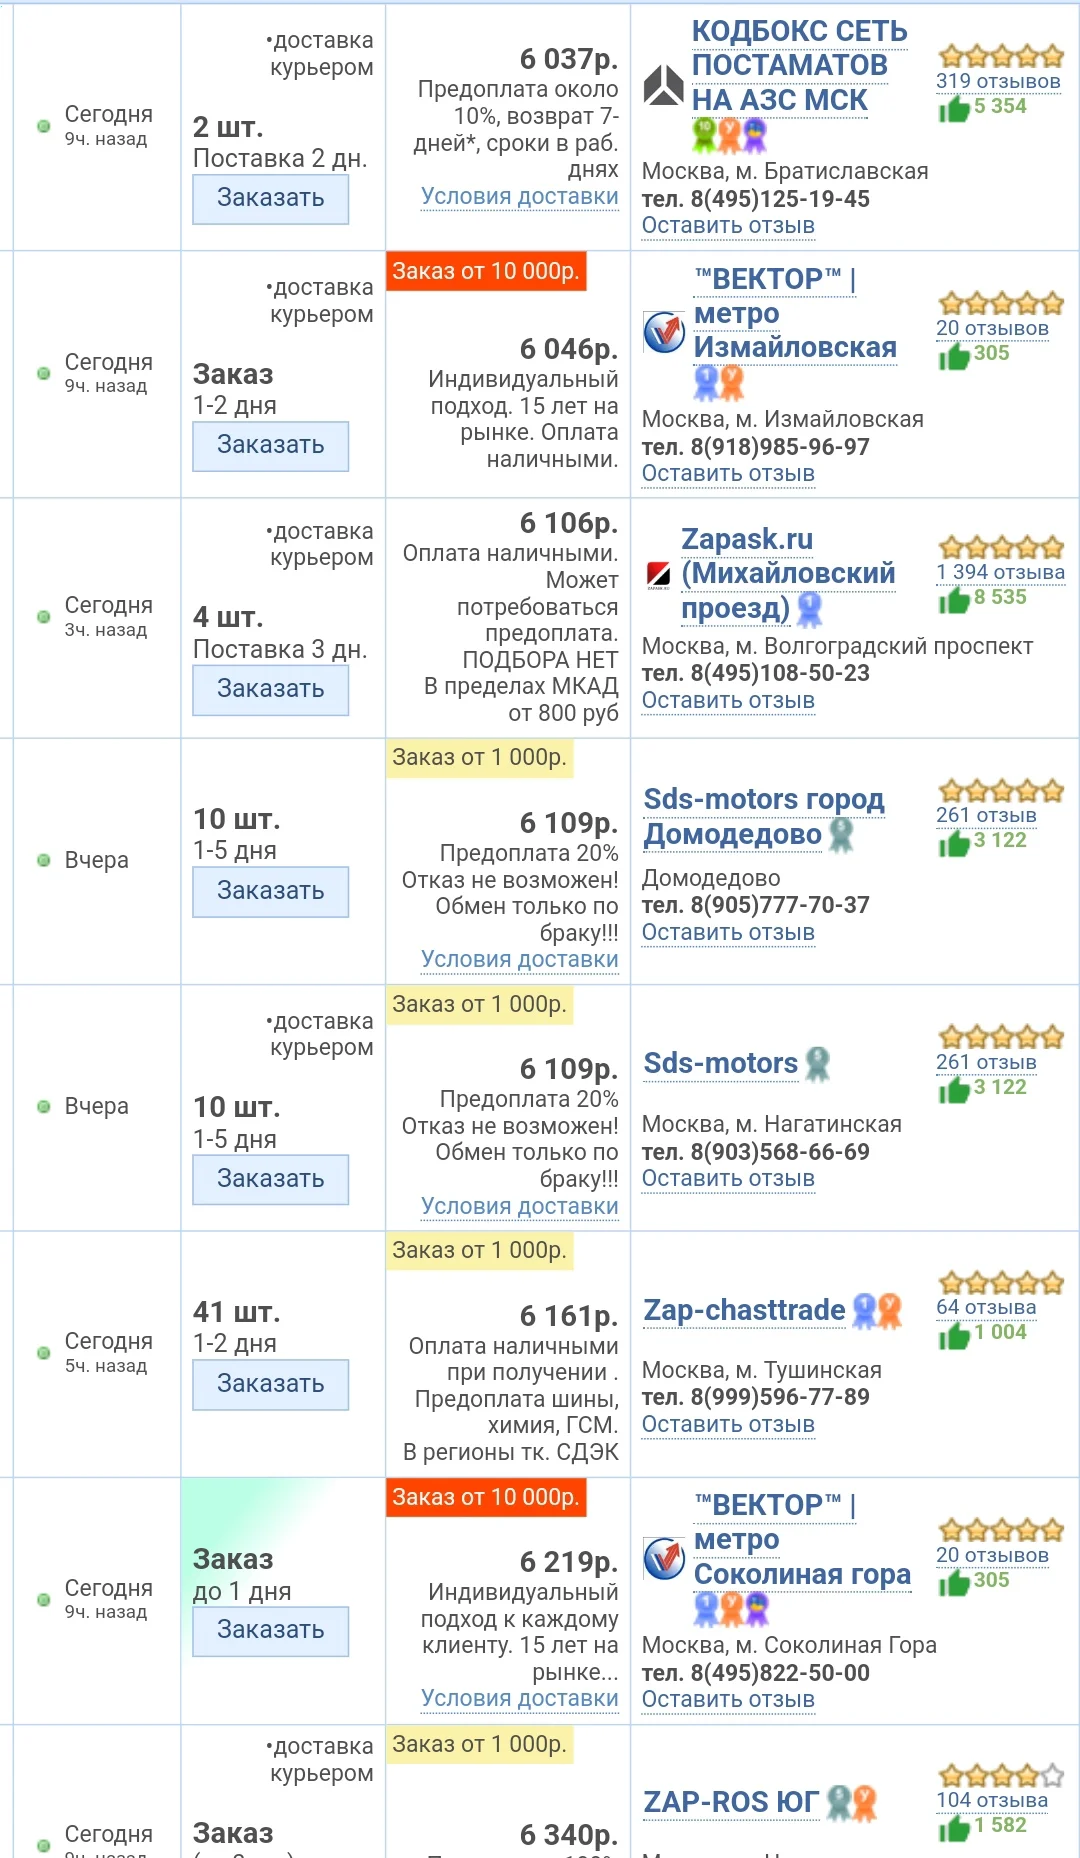The height and width of the screenshot is (1858, 1080).
Task: Click the award ribbon icon next to Sds-motors город Домодедово
Action: tap(842, 835)
